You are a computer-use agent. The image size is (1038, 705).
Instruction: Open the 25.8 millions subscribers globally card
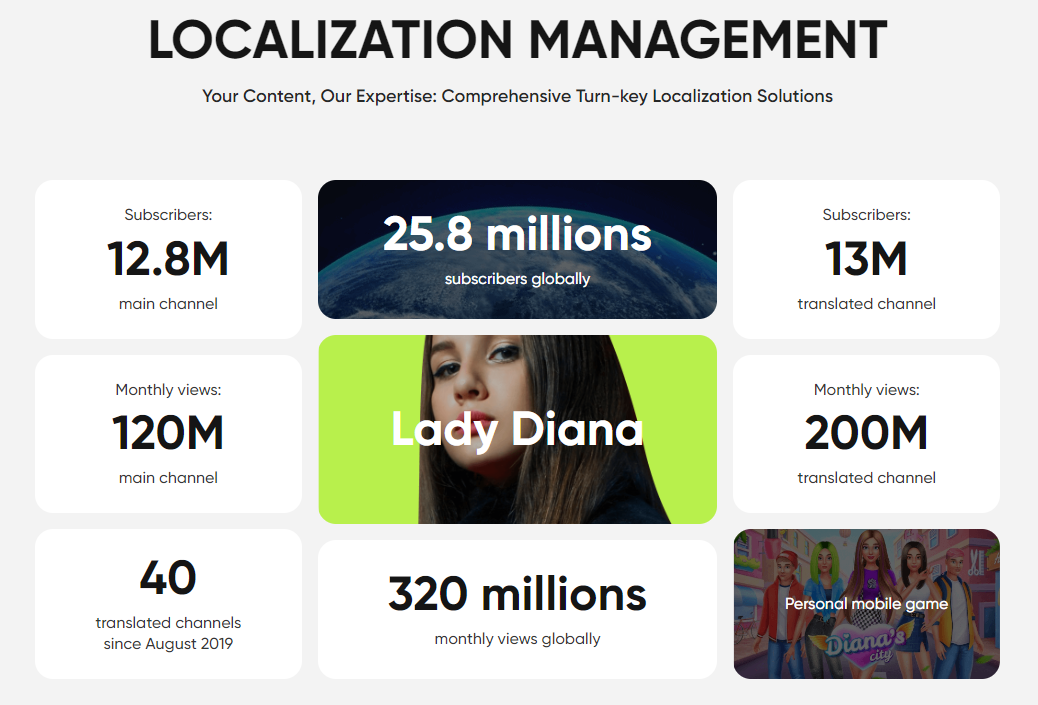click(517, 249)
